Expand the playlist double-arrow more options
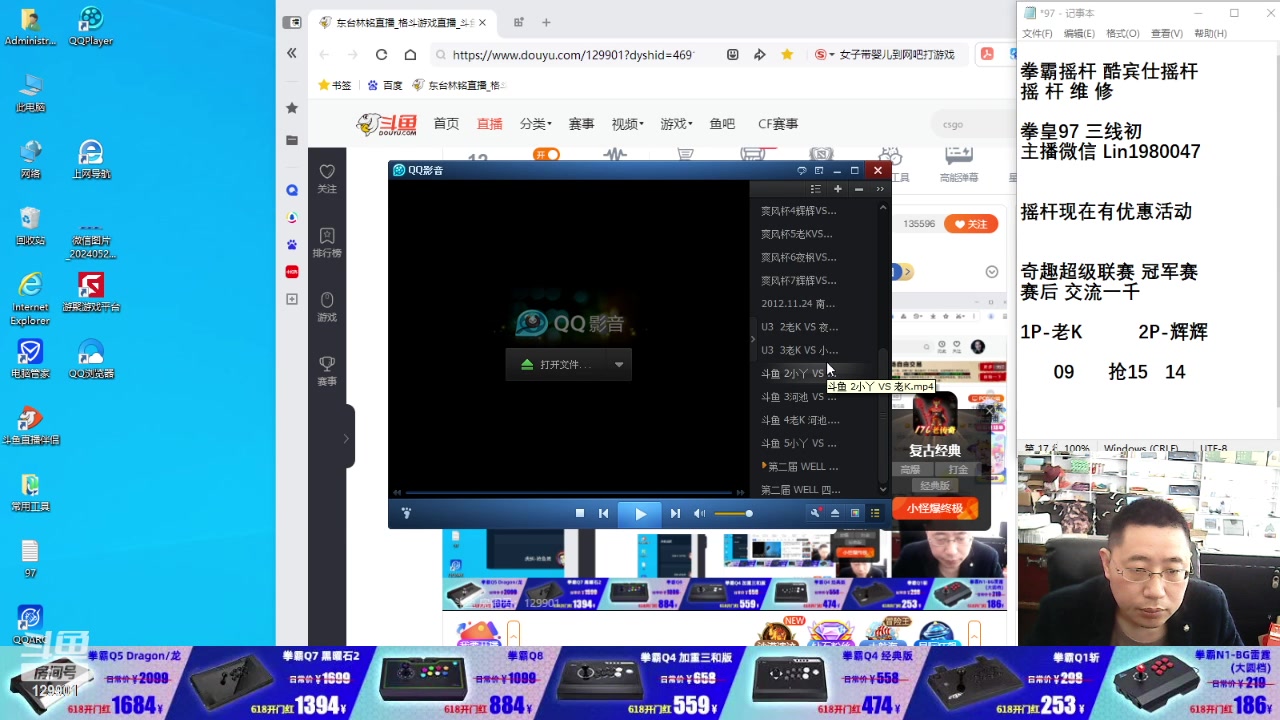 pyautogui.click(x=880, y=189)
